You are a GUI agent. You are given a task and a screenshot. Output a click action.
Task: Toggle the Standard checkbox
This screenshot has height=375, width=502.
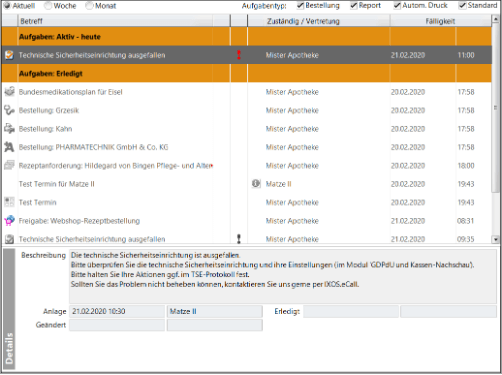(x=462, y=5)
